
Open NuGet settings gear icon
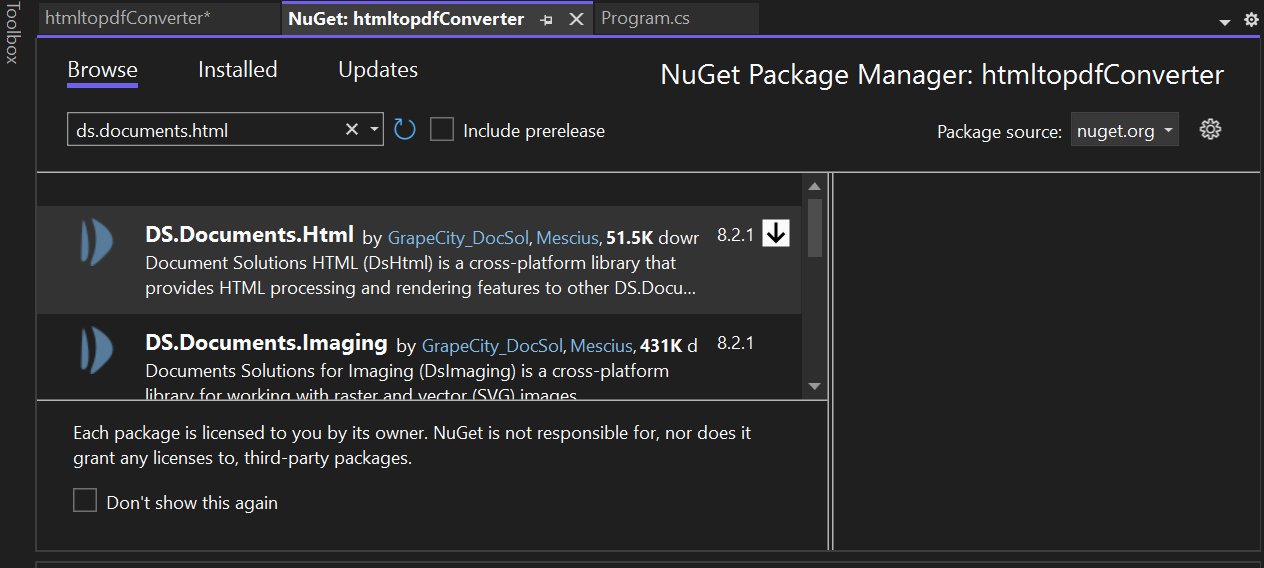(1210, 129)
